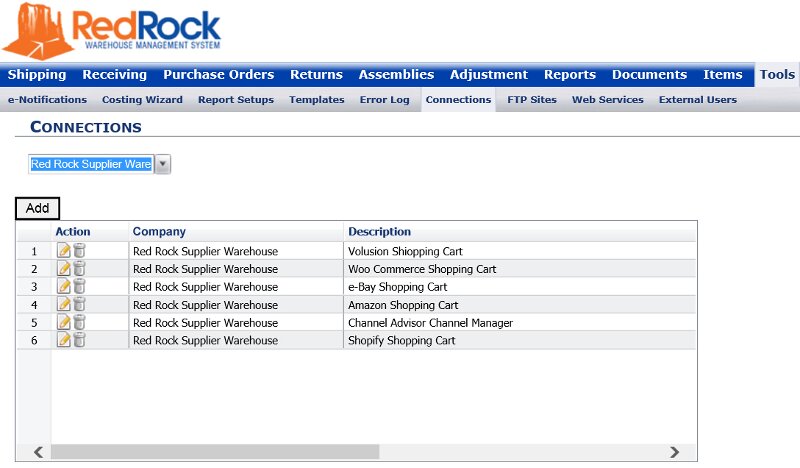
Task: Delete the Channel Advisor Channel Manager row
Action: point(79,323)
